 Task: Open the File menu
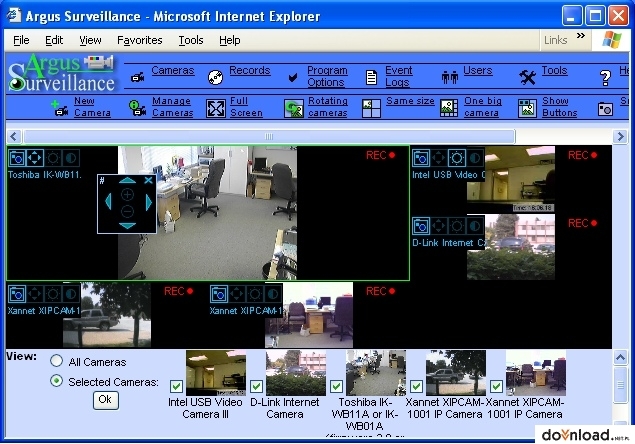[x=21, y=40]
